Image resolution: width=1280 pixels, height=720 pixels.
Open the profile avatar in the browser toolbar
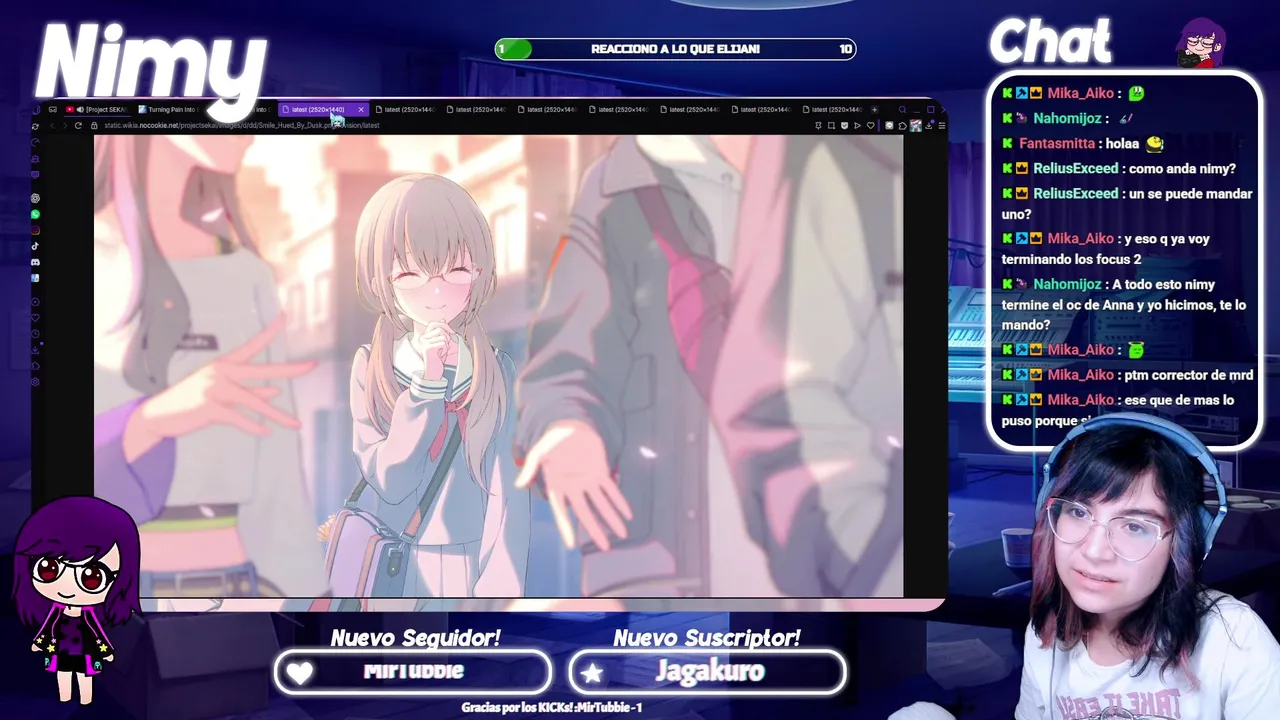click(x=916, y=126)
